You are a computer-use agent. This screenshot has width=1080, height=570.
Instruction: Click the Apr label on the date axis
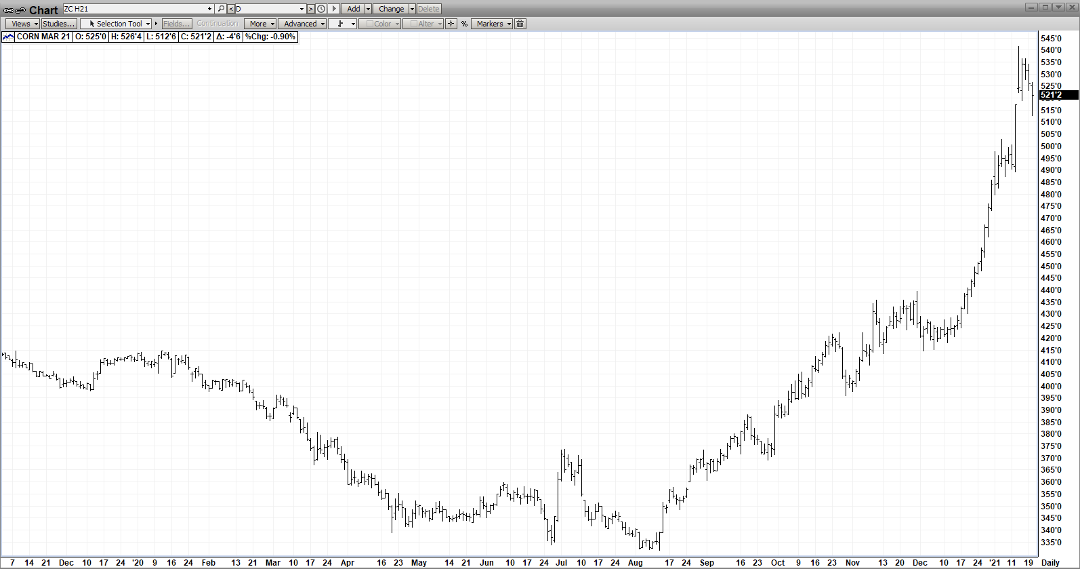[x=347, y=563]
